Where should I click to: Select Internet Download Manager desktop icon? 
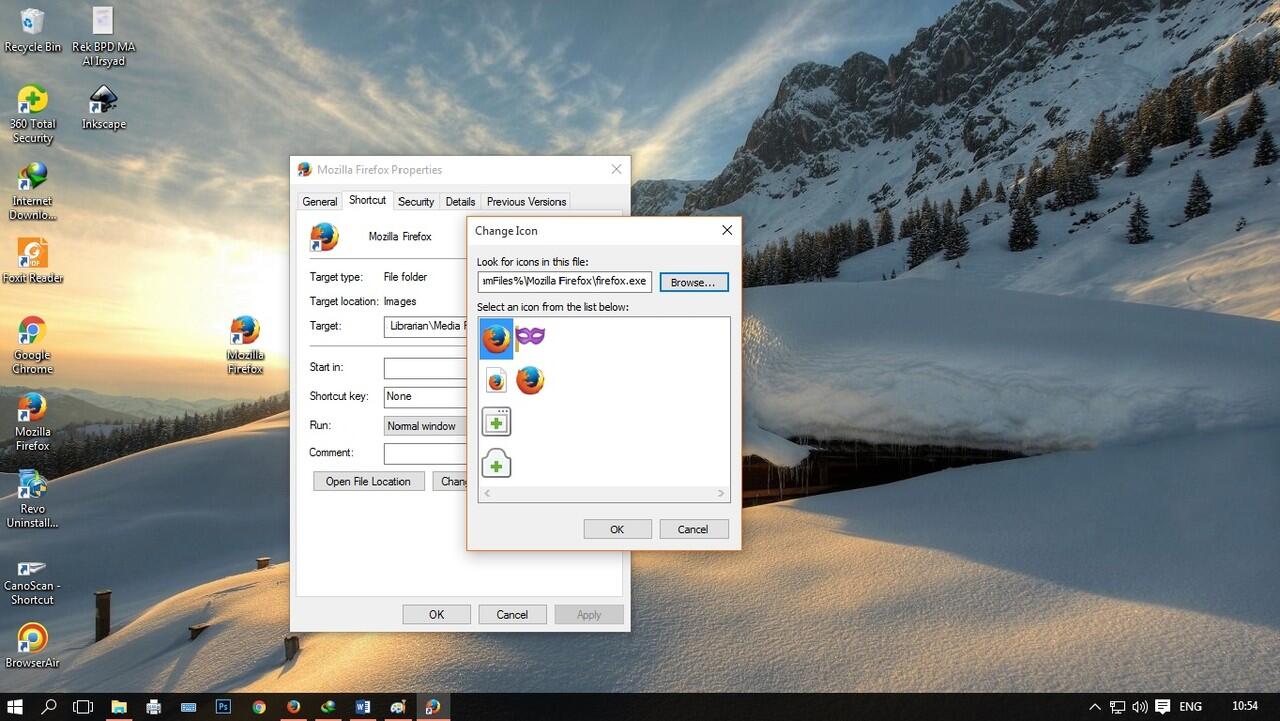[x=32, y=191]
